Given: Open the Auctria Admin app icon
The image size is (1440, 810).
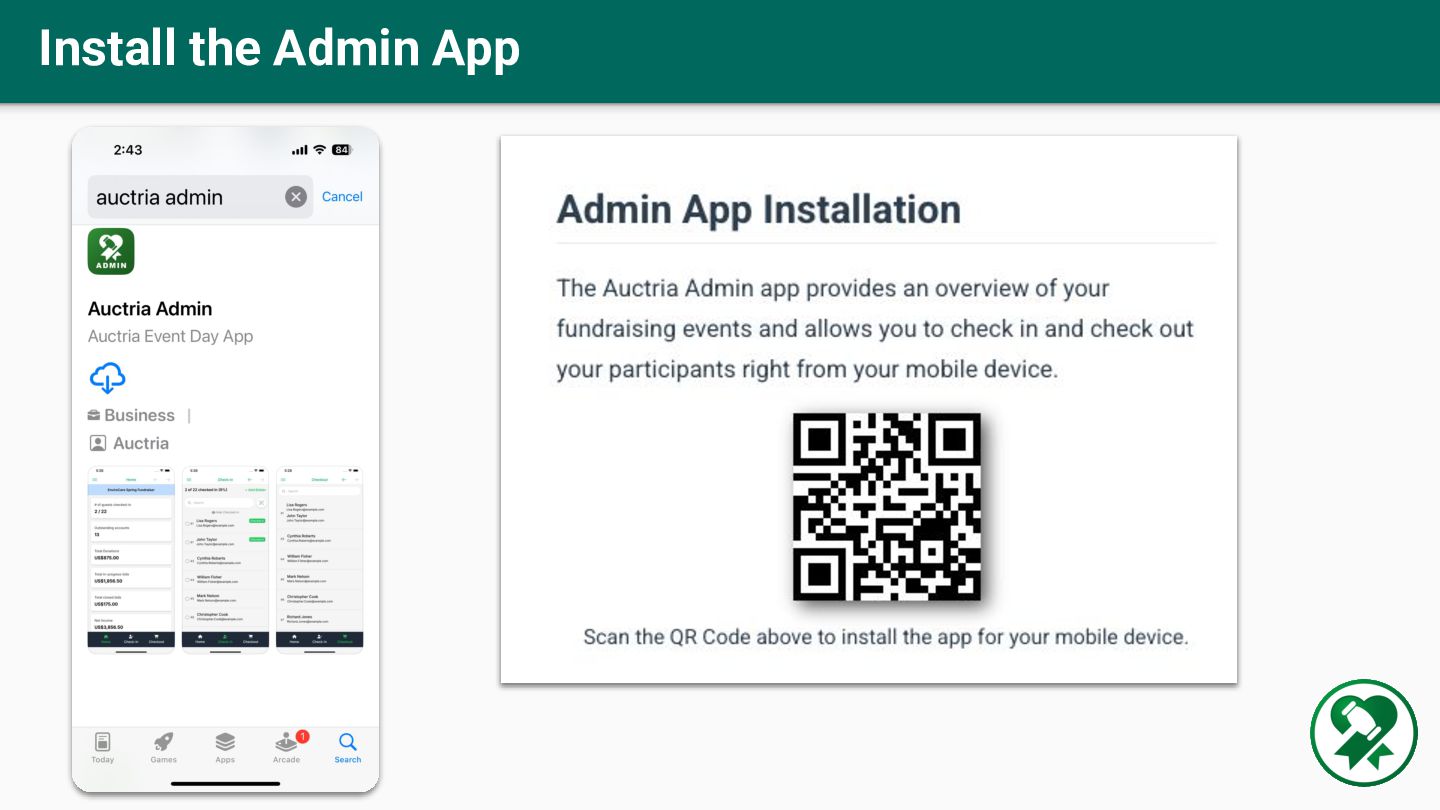Looking at the screenshot, I should point(111,251).
